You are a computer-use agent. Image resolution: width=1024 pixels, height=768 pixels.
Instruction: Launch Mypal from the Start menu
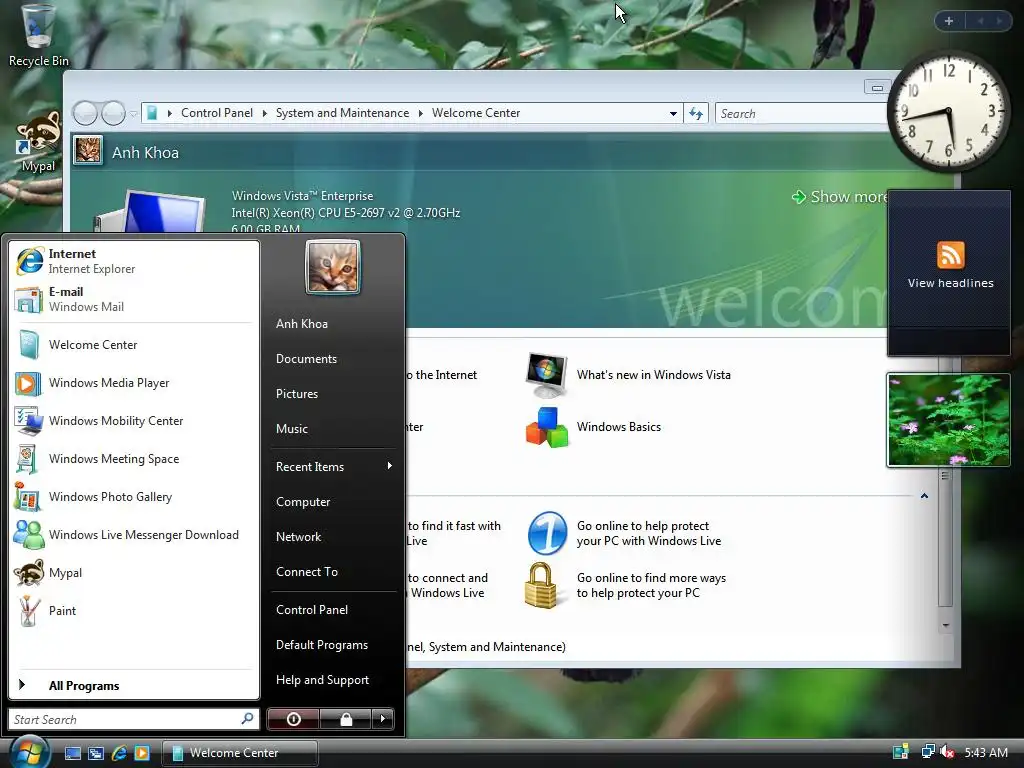(x=134, y=573)
